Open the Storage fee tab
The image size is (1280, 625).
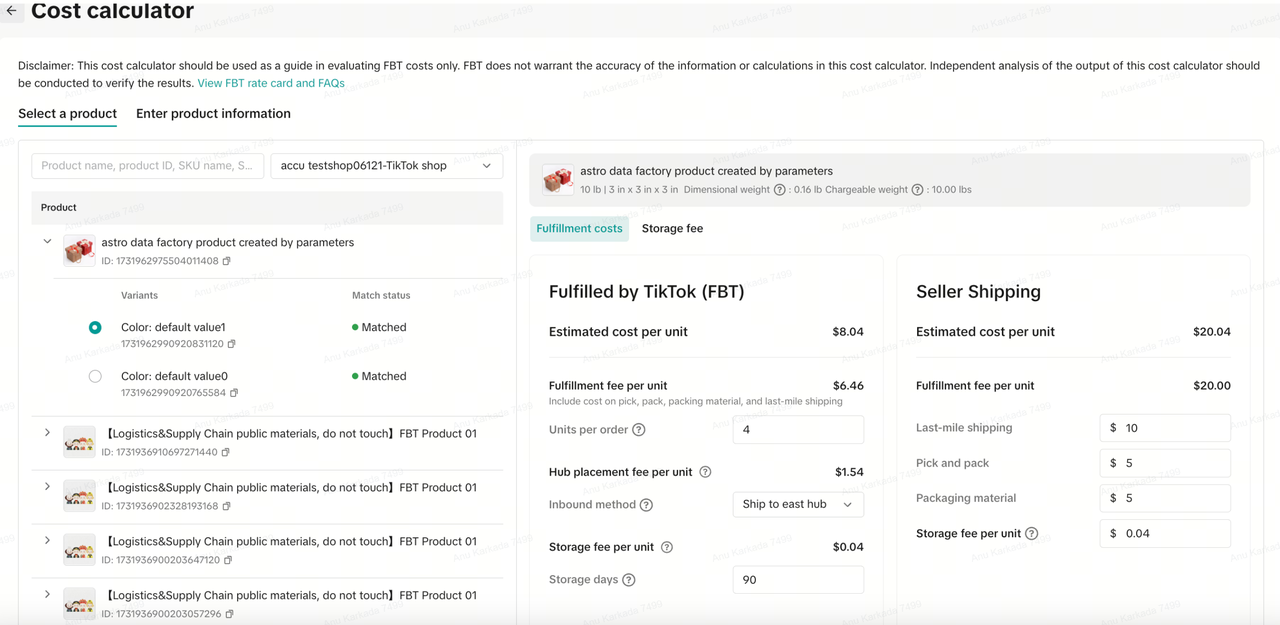pyautogui.click(x=672, y=229)
